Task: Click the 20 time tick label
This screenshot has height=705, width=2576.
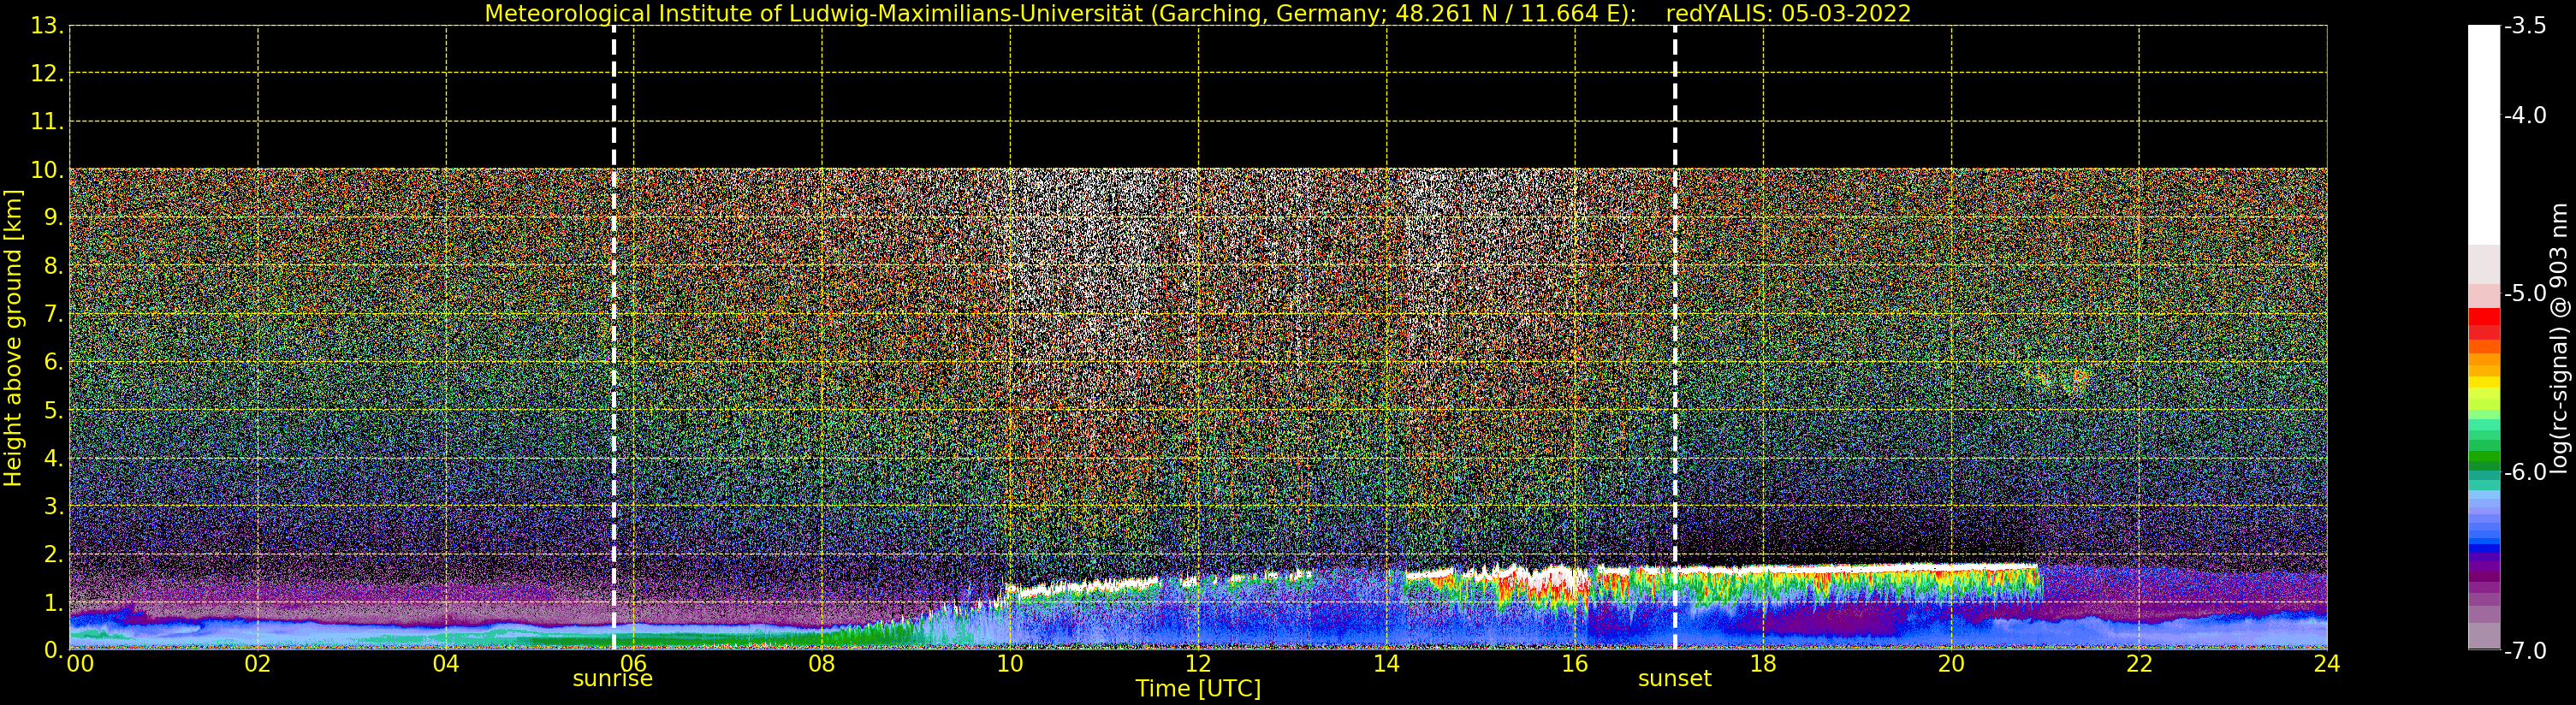Action: coord(1951,664)
